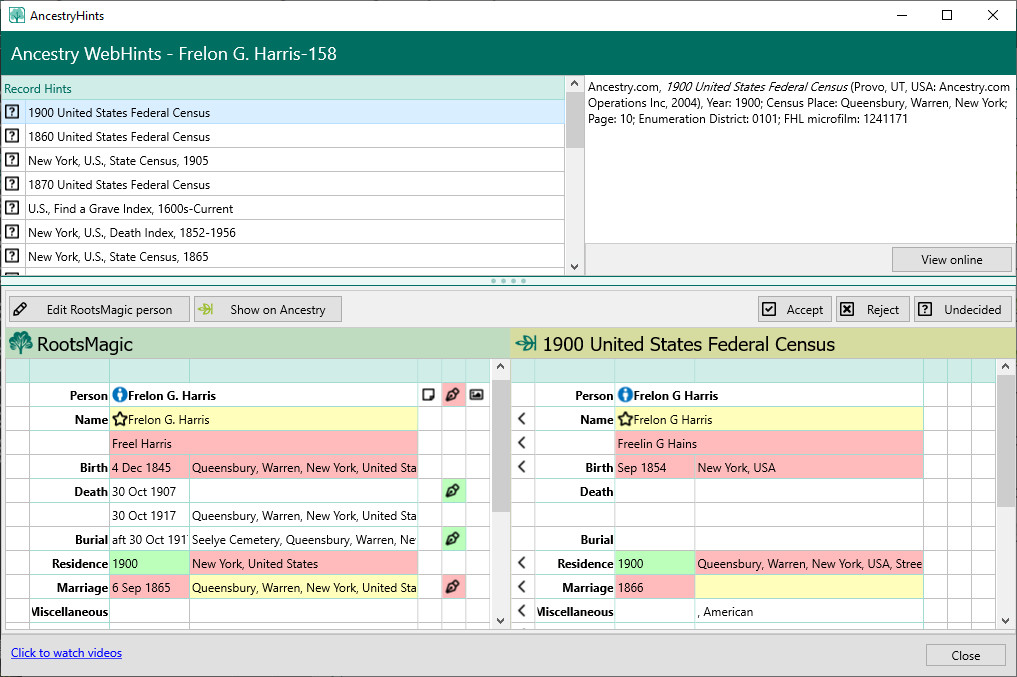Open the note icon for Frelon G. Harris
1017x677 pixels.
point(429,395)
